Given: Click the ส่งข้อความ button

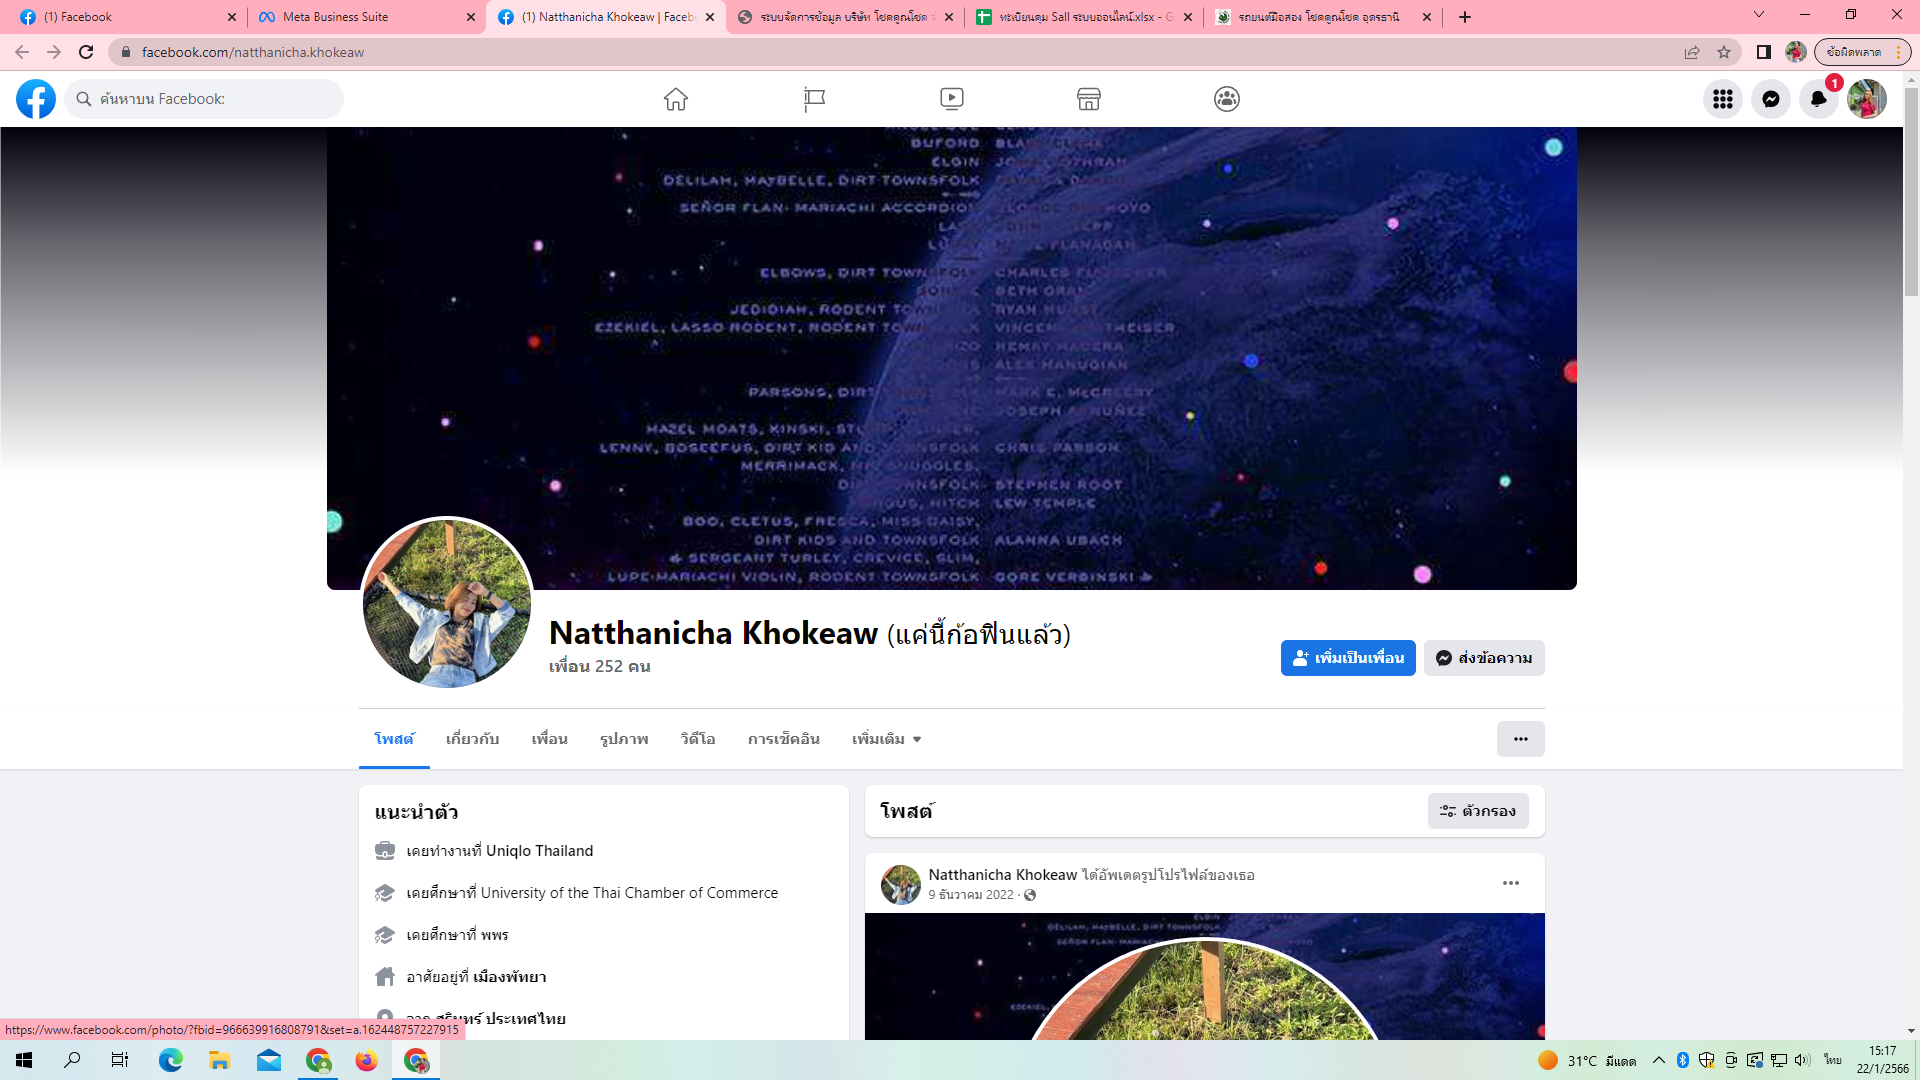Looking at the screenshot, I should click(1484, 658).
